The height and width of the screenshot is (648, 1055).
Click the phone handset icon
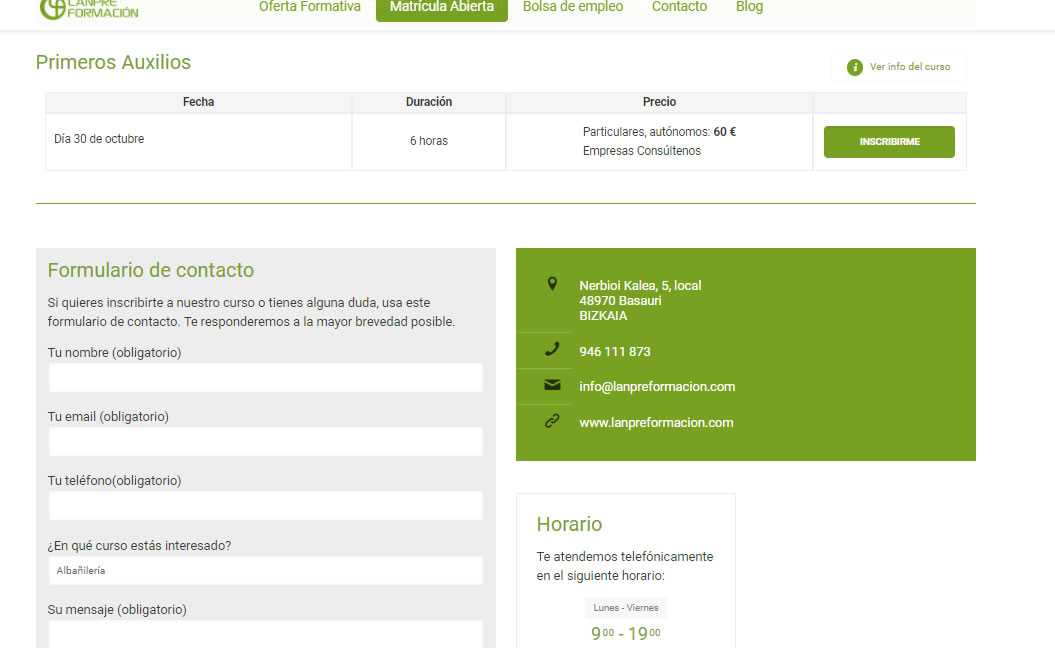pyautogui.click(x=552, y=349)
